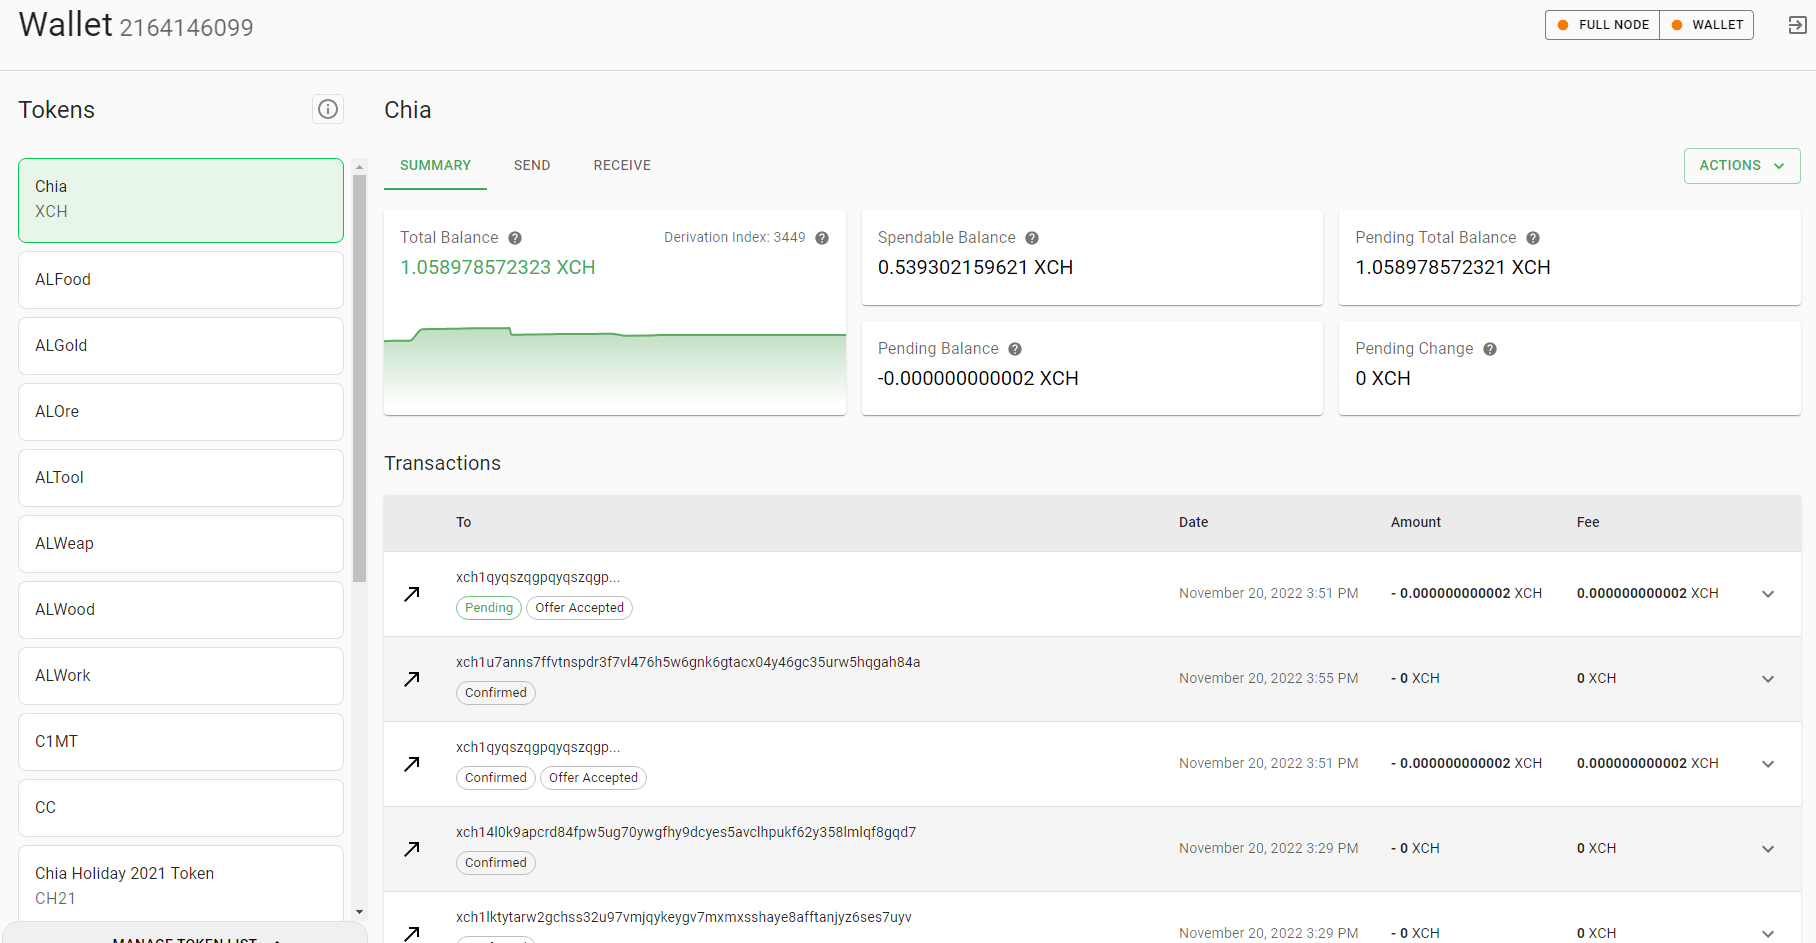Image resolution: width=1816 pixels, height=943 pixels.
Task: Open the xch1u7anns transaction address link
Action: pos(687,661)
